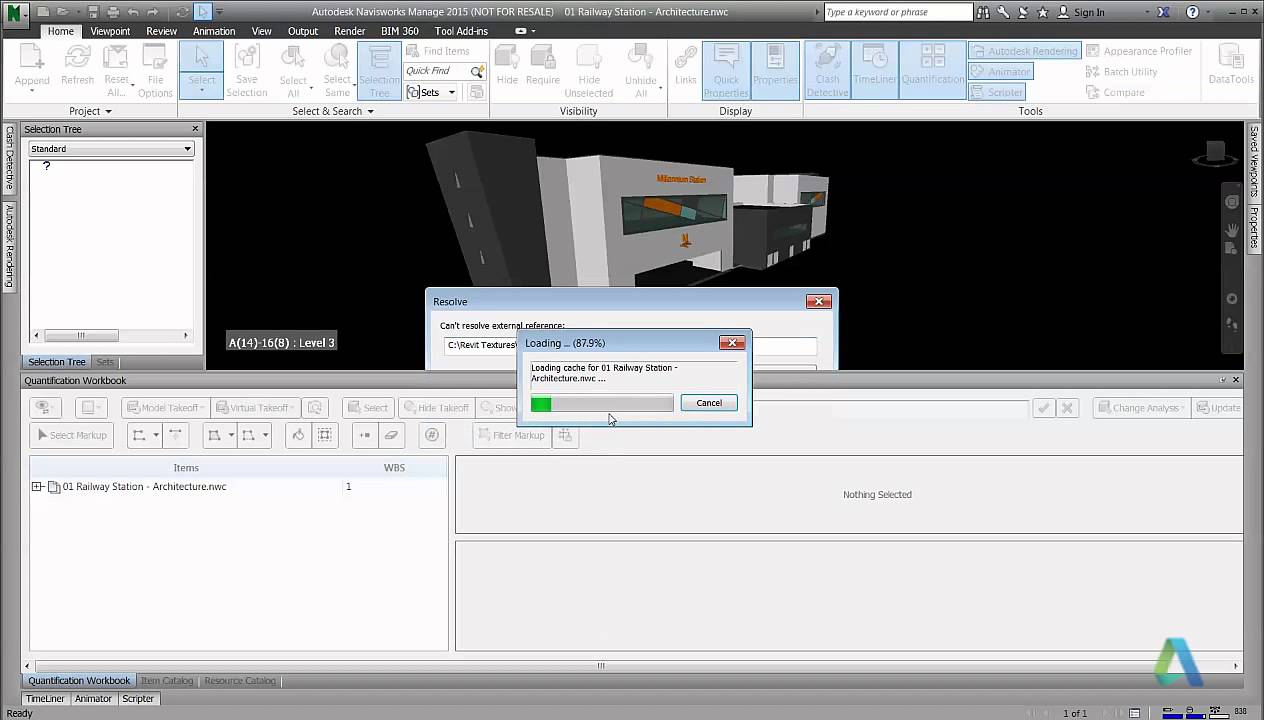1264x720 pixels.
Task: Open the Compare tool
Action: [x=1115, y=92]
